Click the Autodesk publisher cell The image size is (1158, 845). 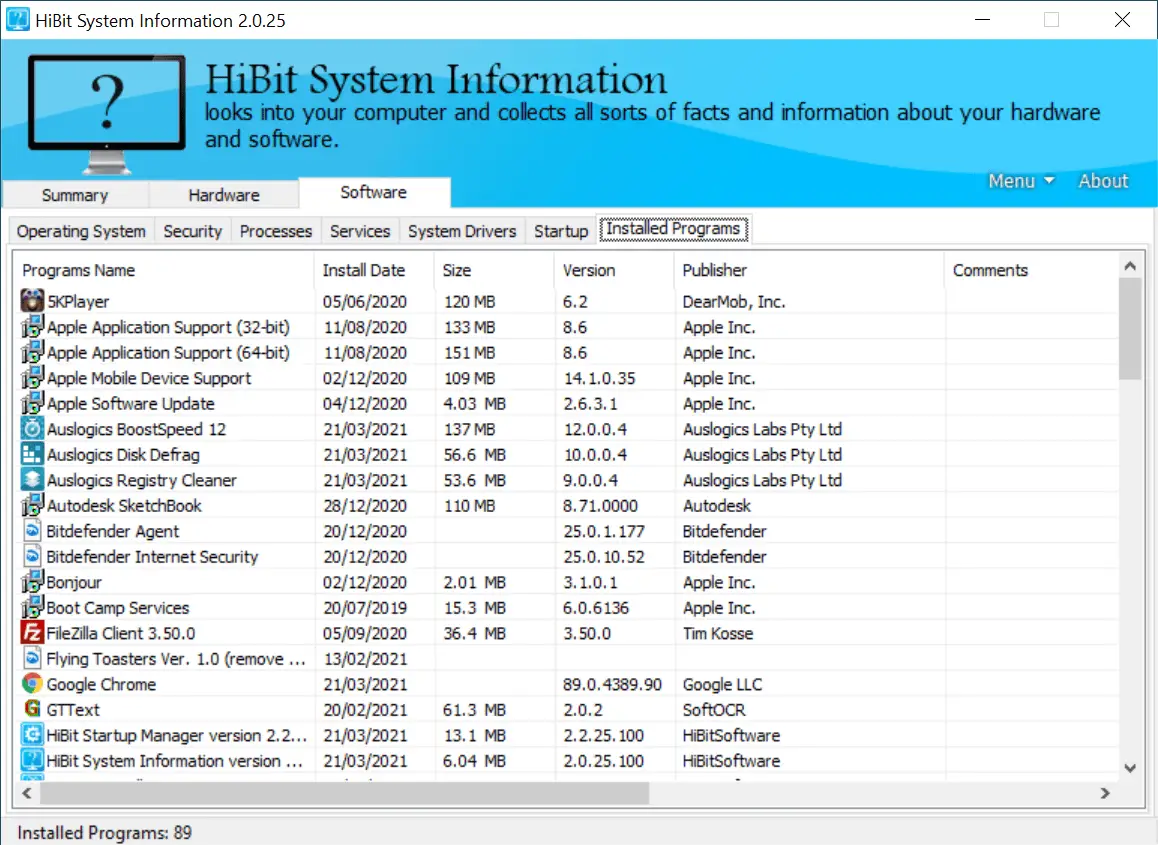(716, 506)
